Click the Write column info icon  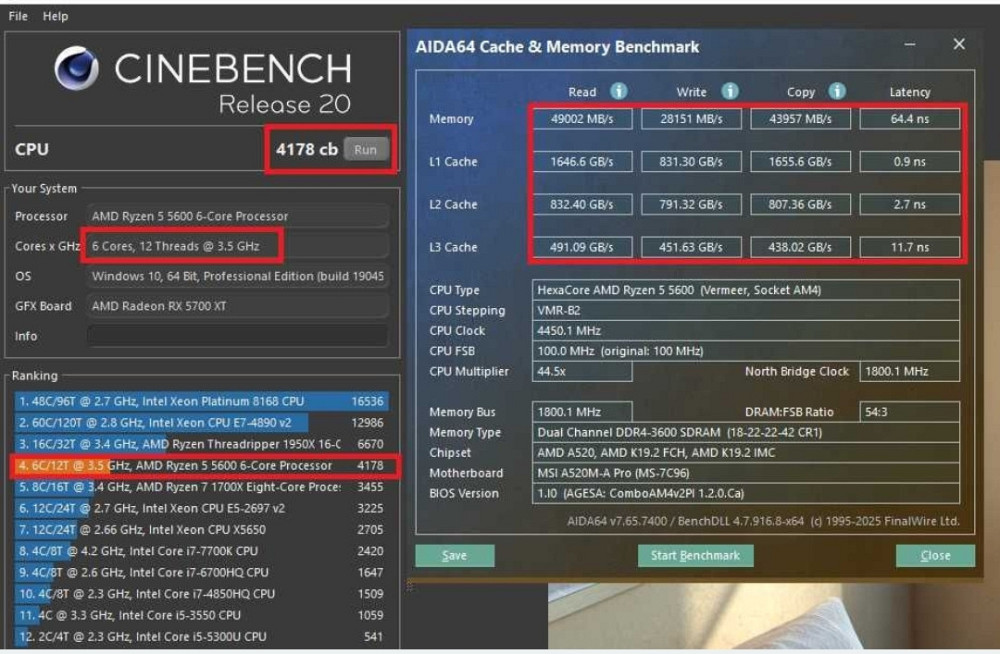point(730,91)
